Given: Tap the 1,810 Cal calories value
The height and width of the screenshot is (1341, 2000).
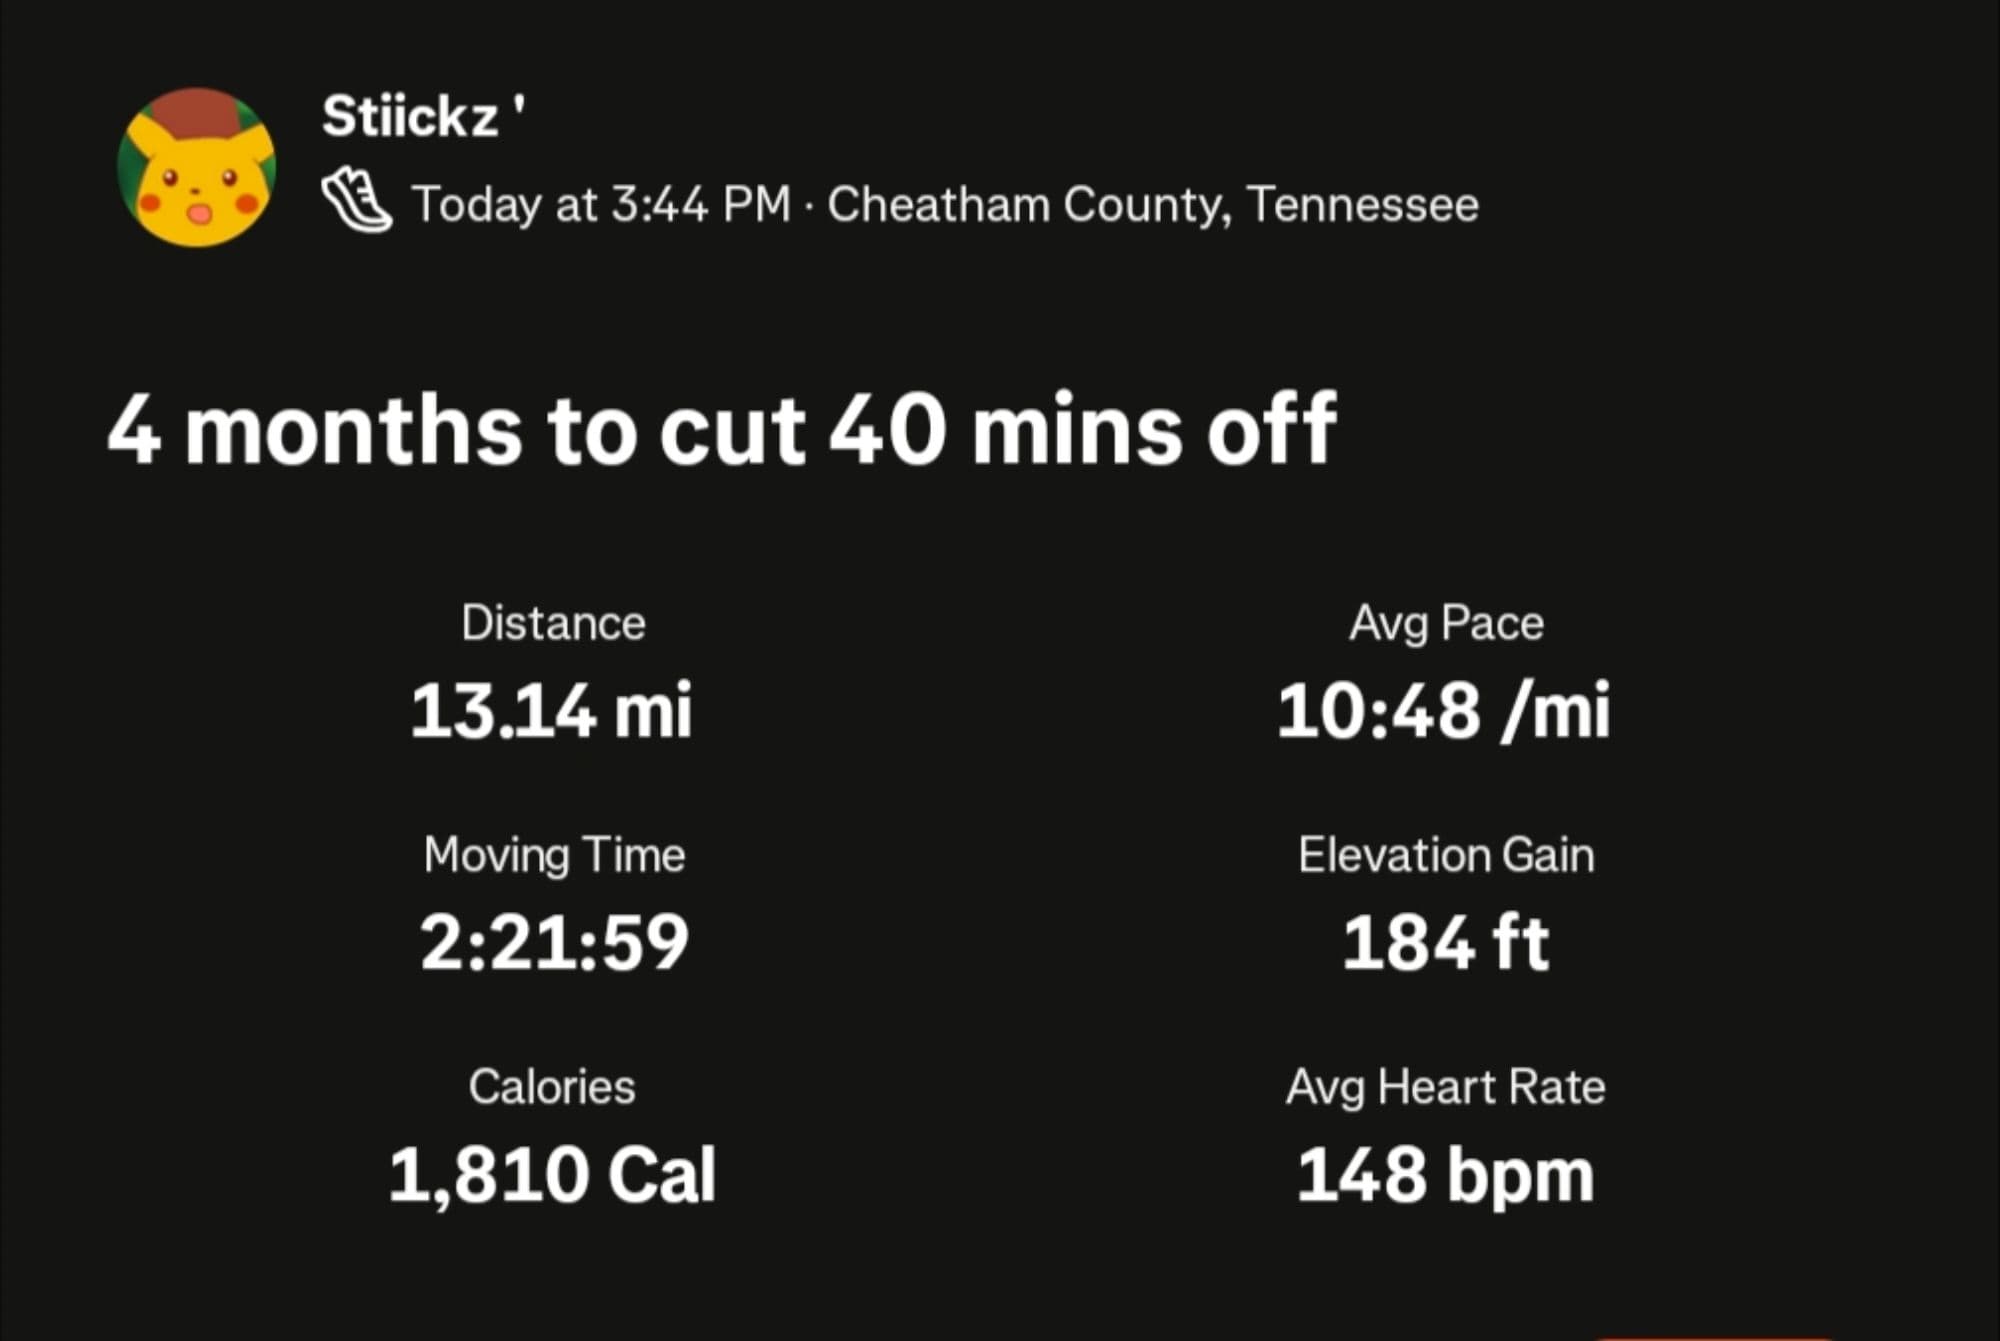Looking at the screenshot, I should tap(552, 1174).
